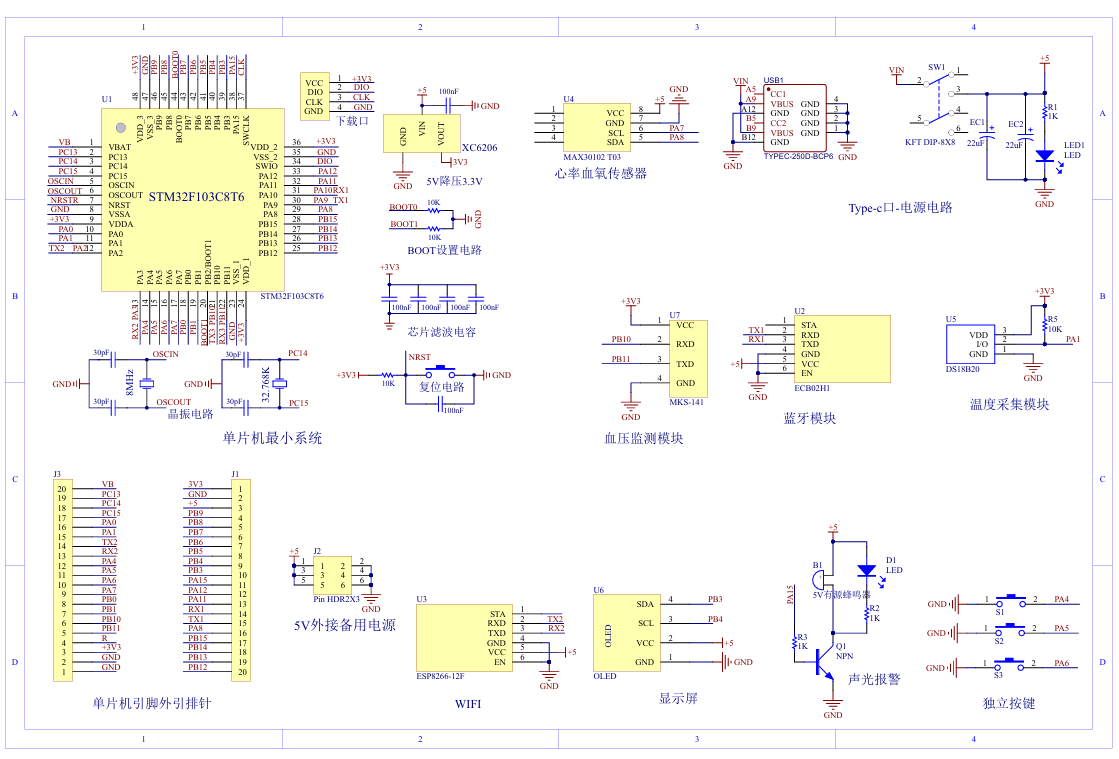Screen dimensions: 1119x759
Task: Click the NPN transistor Q1
Action: [x=825, y=662]
